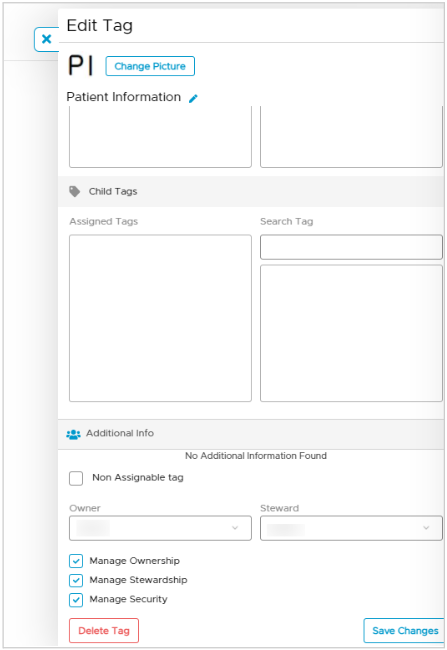Click into the Search Tag input field
Viewport: 447px width, 650px height.
tap(351, 247)
